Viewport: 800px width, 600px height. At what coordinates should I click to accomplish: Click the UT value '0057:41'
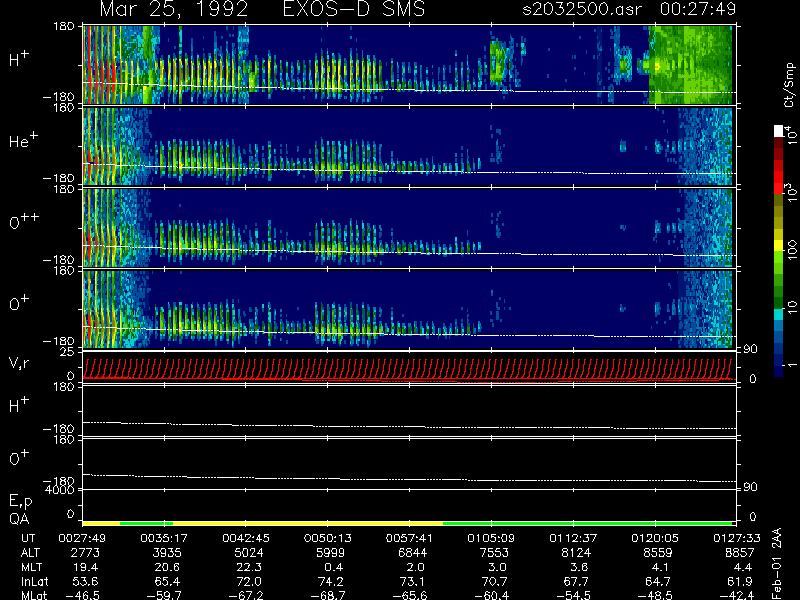pos(409,538)
